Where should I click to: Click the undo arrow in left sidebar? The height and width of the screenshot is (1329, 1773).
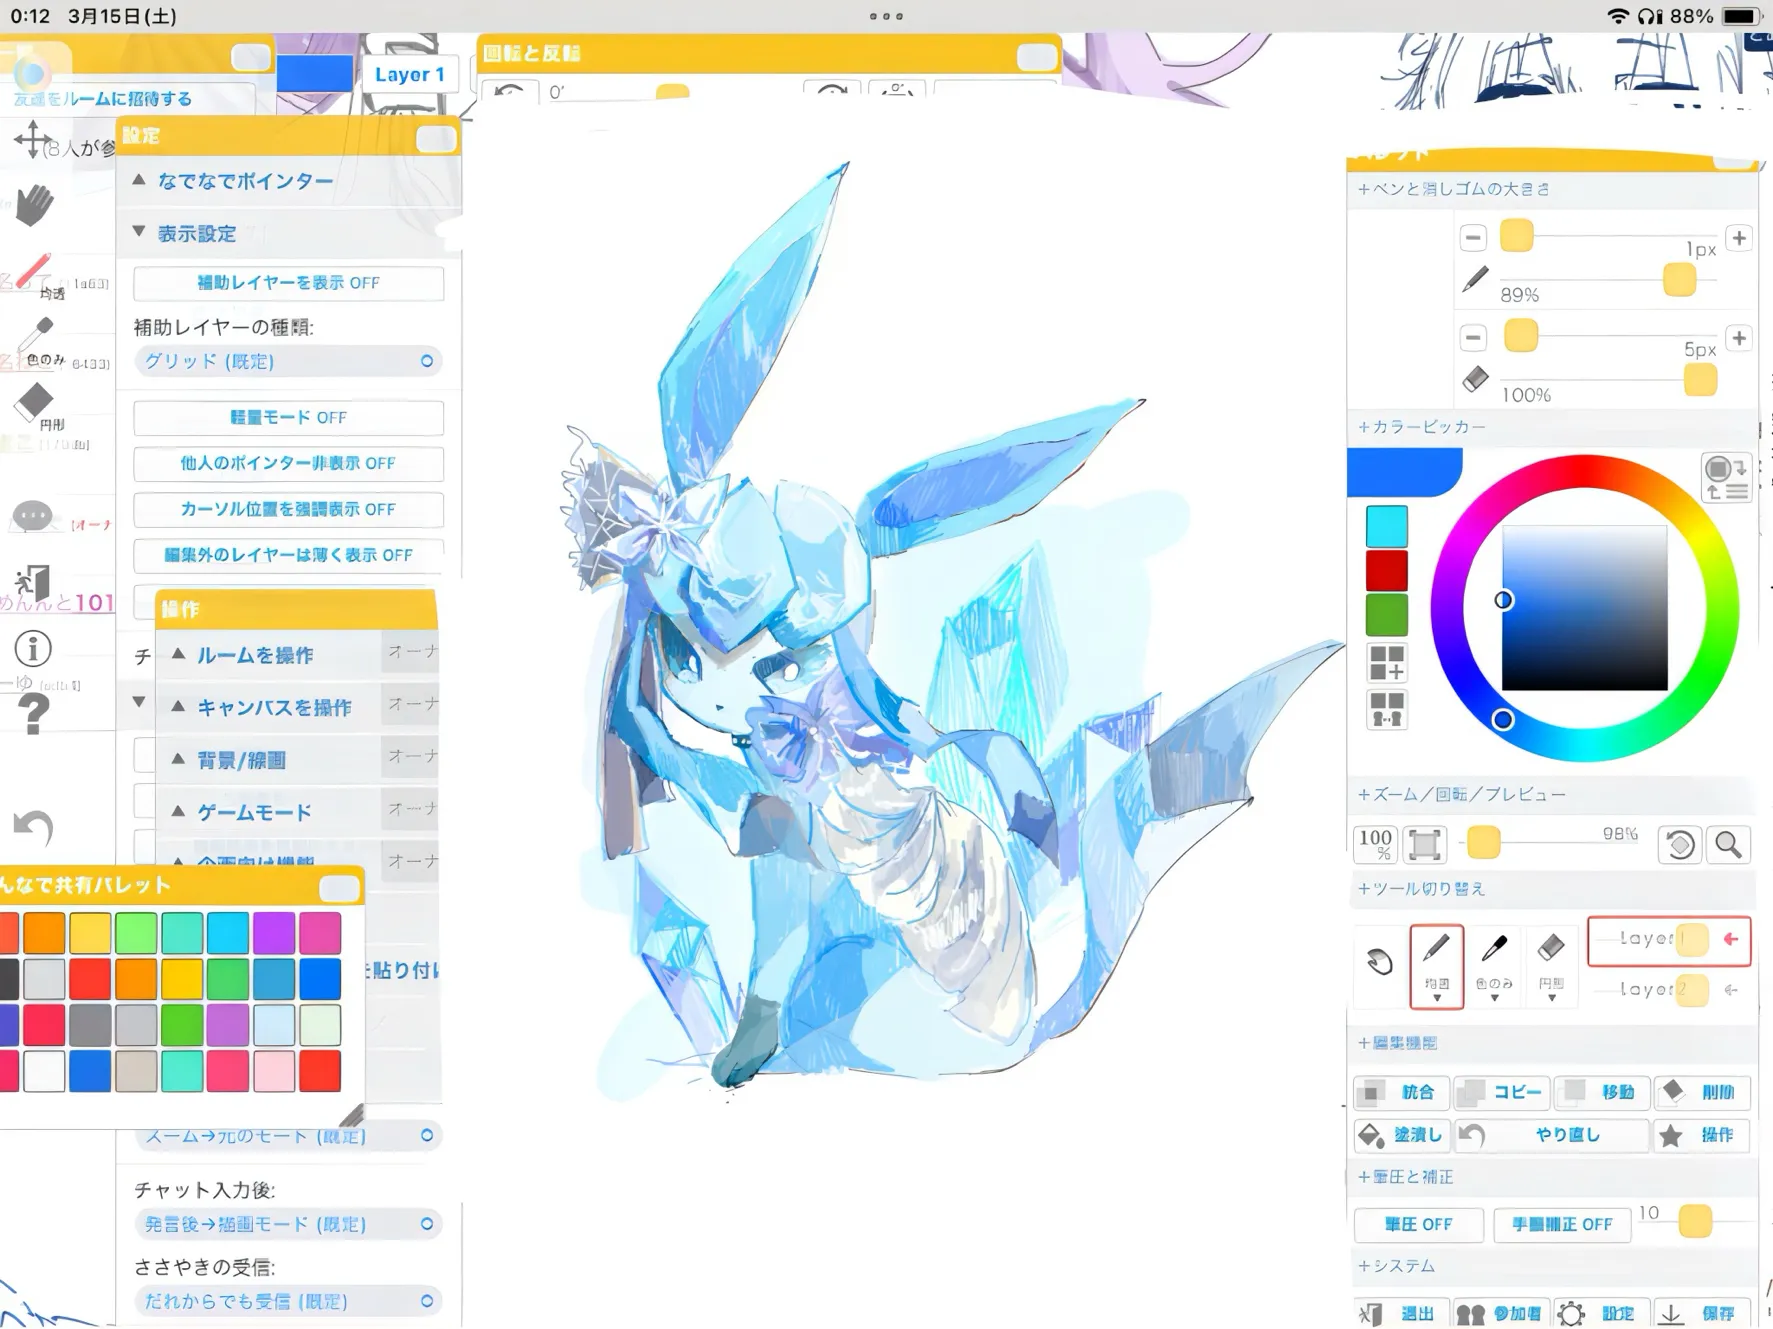(x=33, y=828)
